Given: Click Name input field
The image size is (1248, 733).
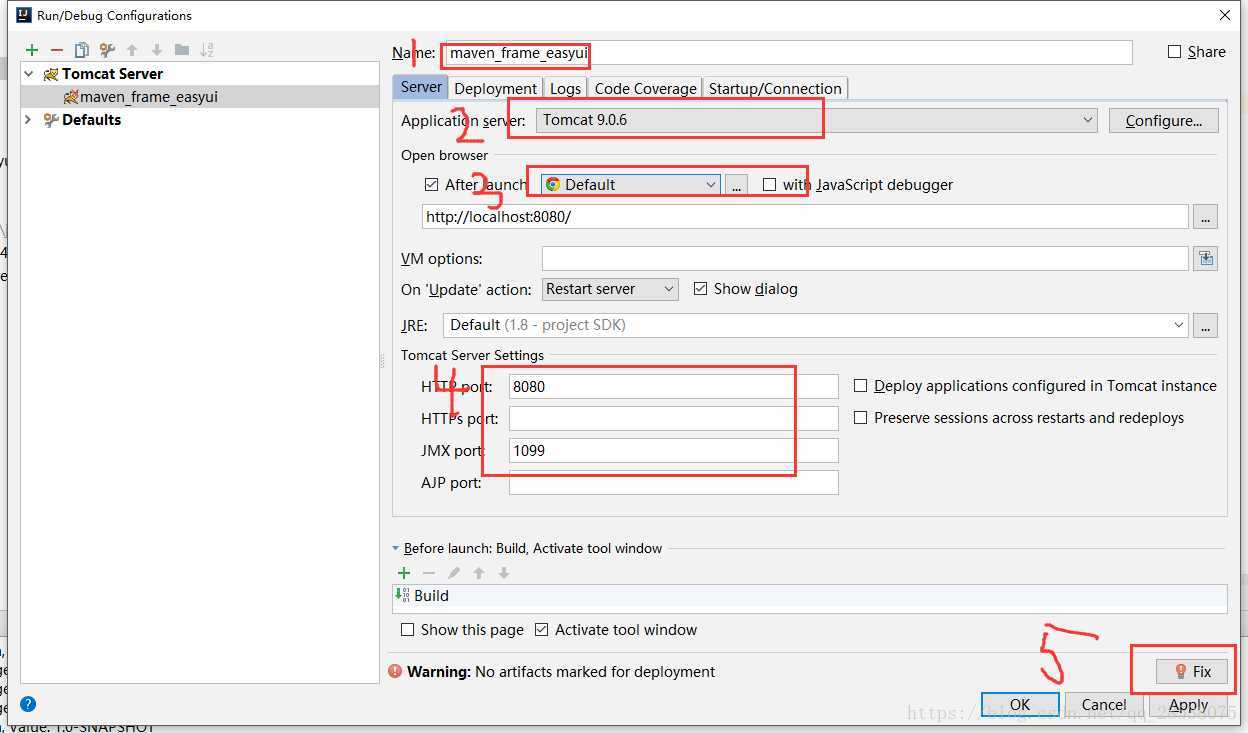Looking at the screenshot, I should tap(787, 53).
